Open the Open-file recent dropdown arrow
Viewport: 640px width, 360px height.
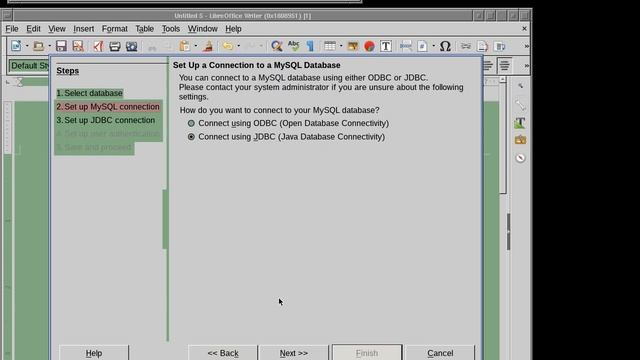click(x=49, y=46)
